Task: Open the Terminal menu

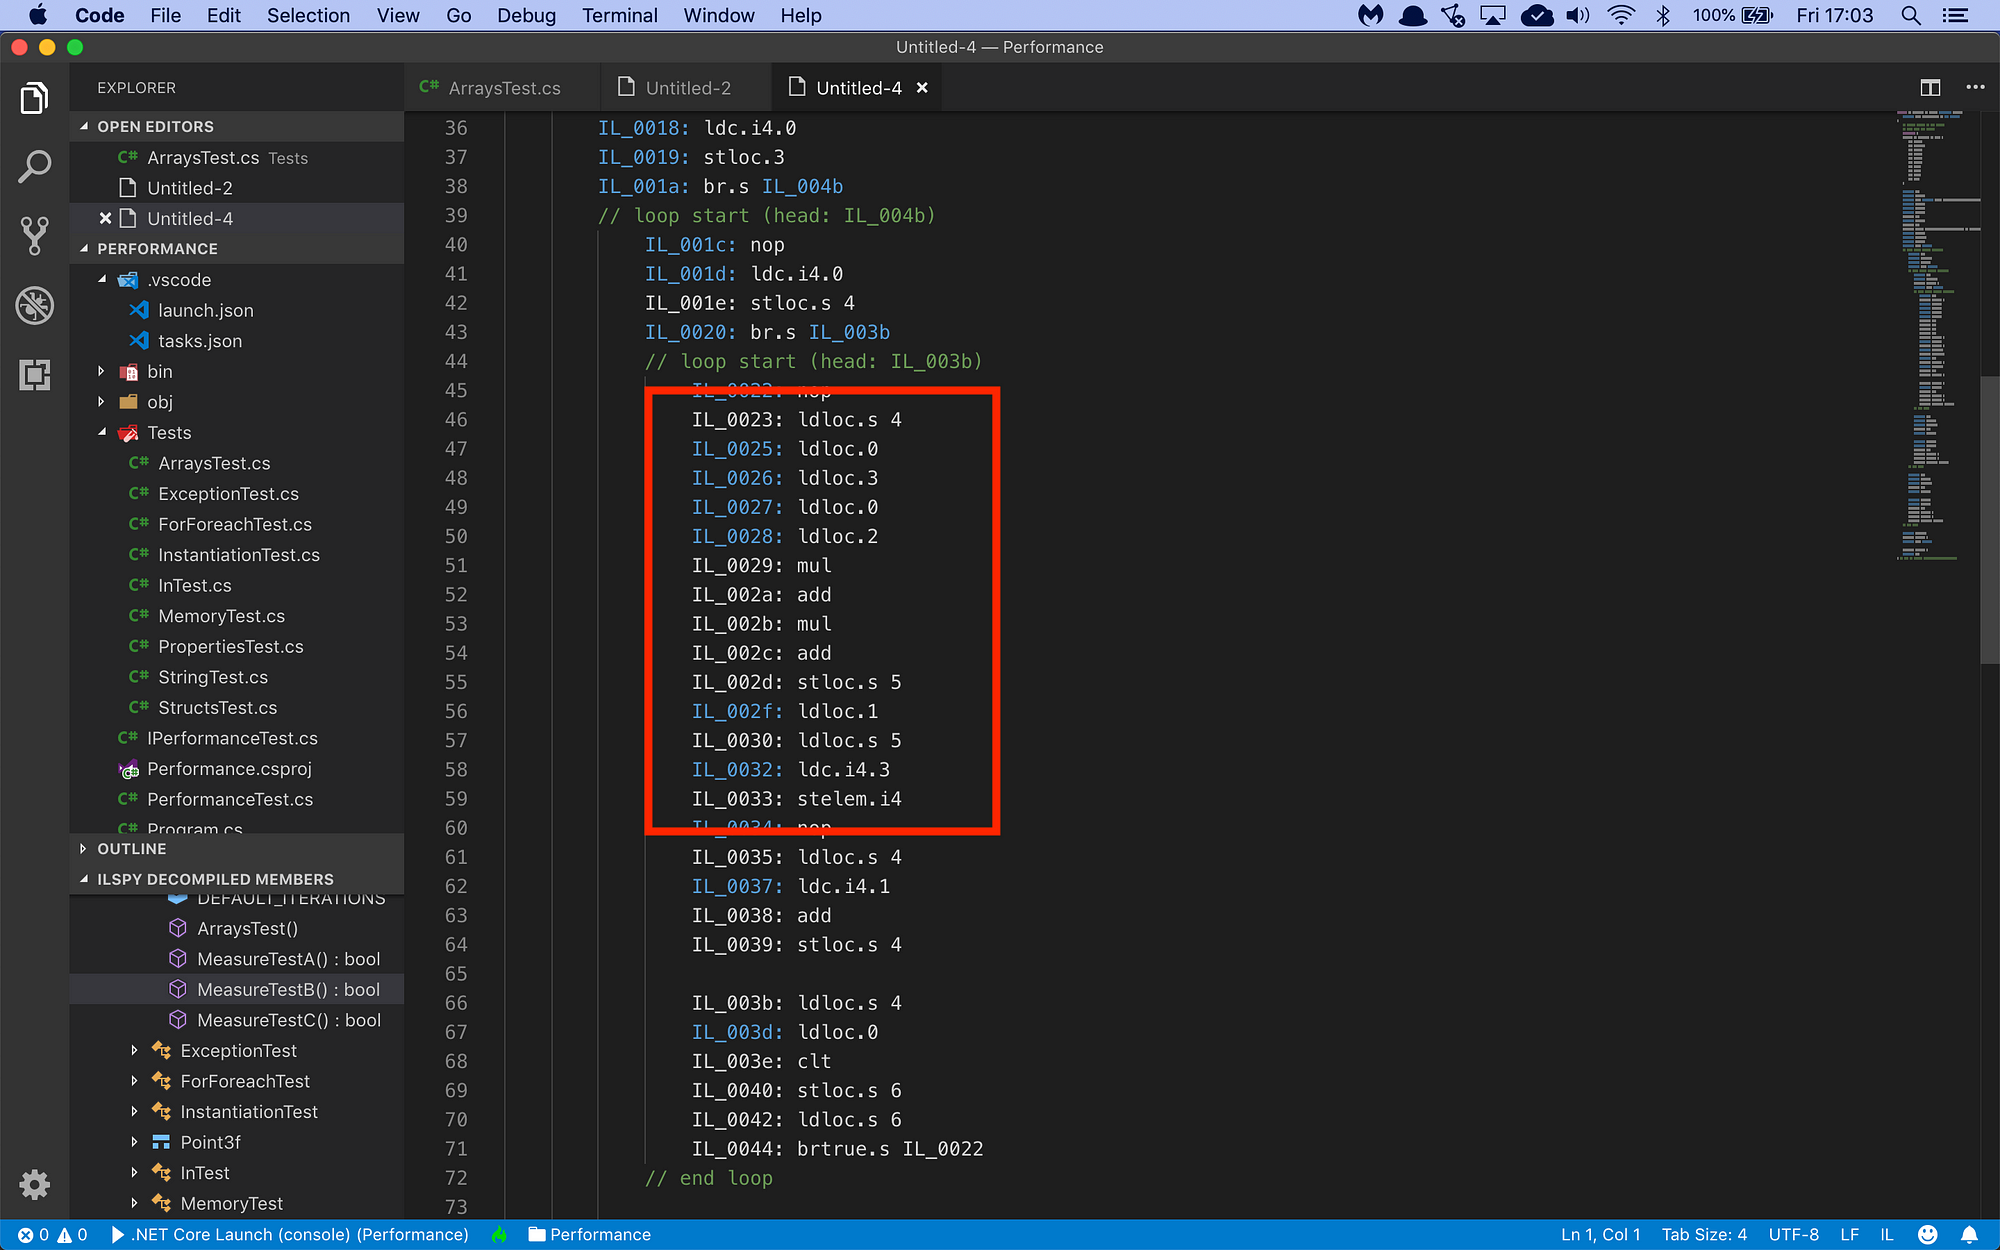Action: (619, 15)
